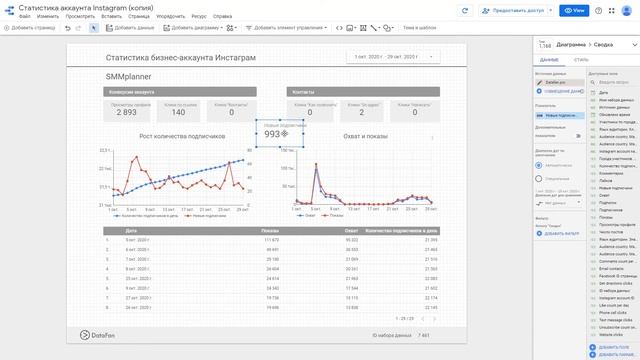This screenshot has height=360, width=640.
Task: Click the Data Studio logo icon
Action: 9,11
